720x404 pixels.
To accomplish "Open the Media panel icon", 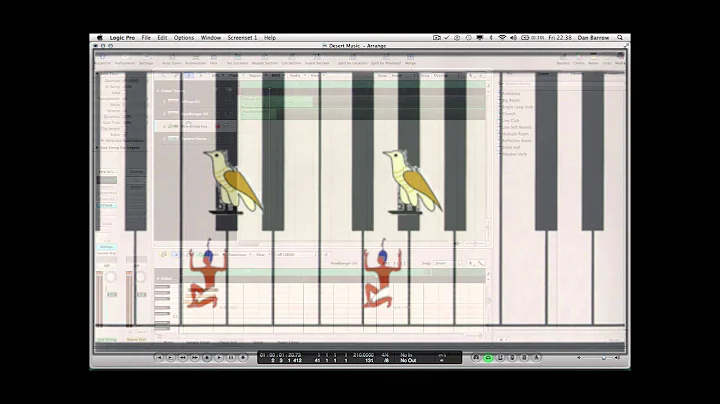I will click(x=620, y=58).
